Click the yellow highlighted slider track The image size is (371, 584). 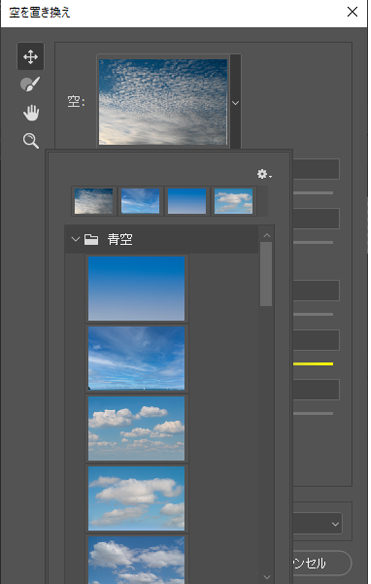[x=313, y=364]
